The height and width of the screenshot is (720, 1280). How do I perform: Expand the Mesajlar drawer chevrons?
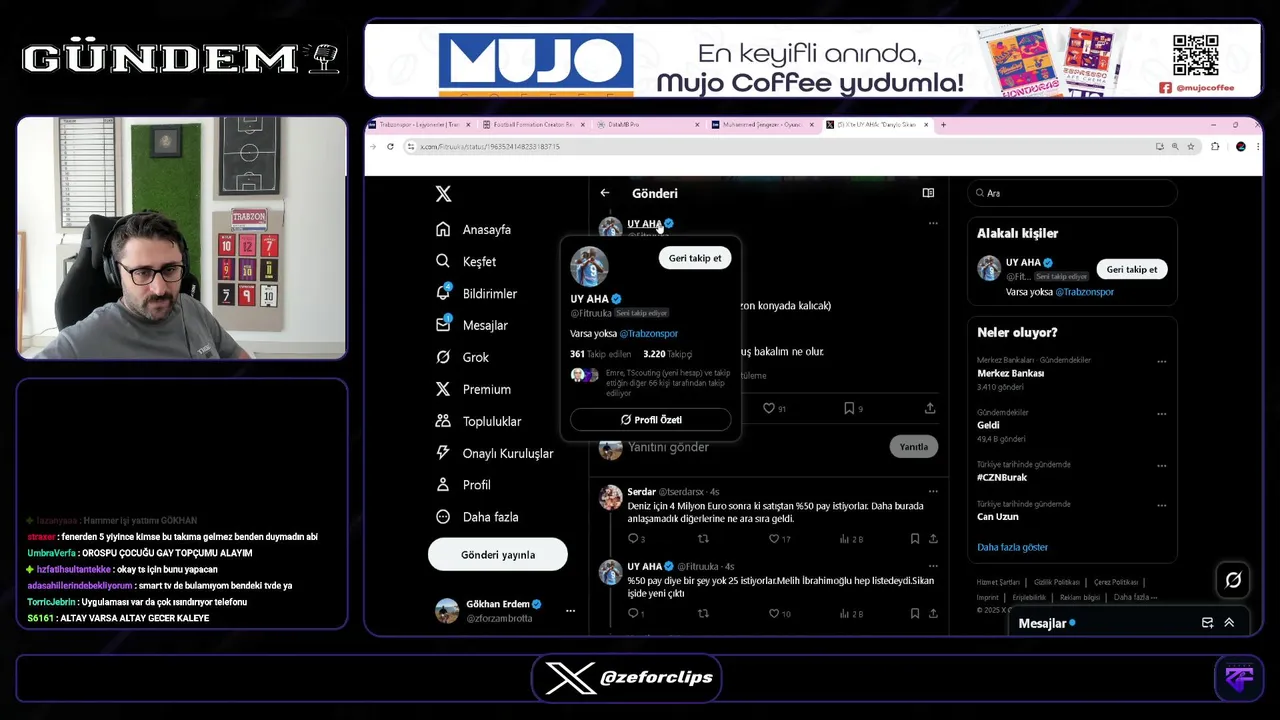(x=1229, y=623)
